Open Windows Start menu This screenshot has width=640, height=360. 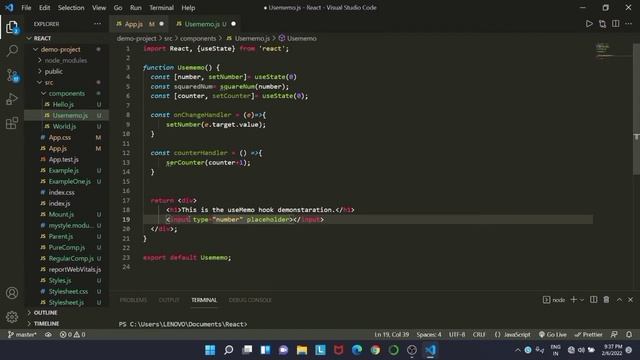pyautogui.click(x=210, y=350)
